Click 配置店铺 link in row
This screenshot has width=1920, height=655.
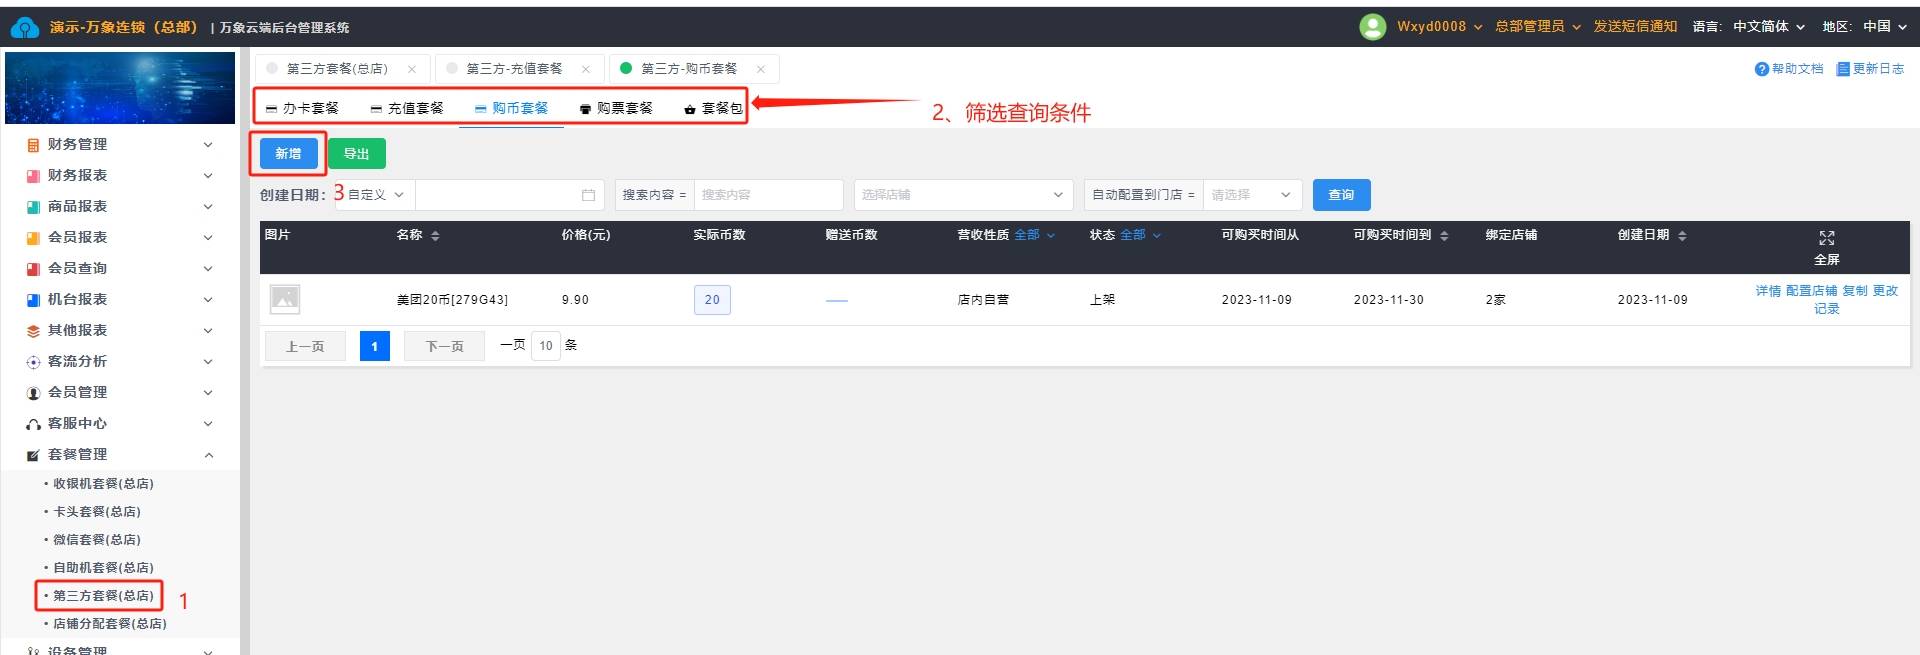(1811, 291)
